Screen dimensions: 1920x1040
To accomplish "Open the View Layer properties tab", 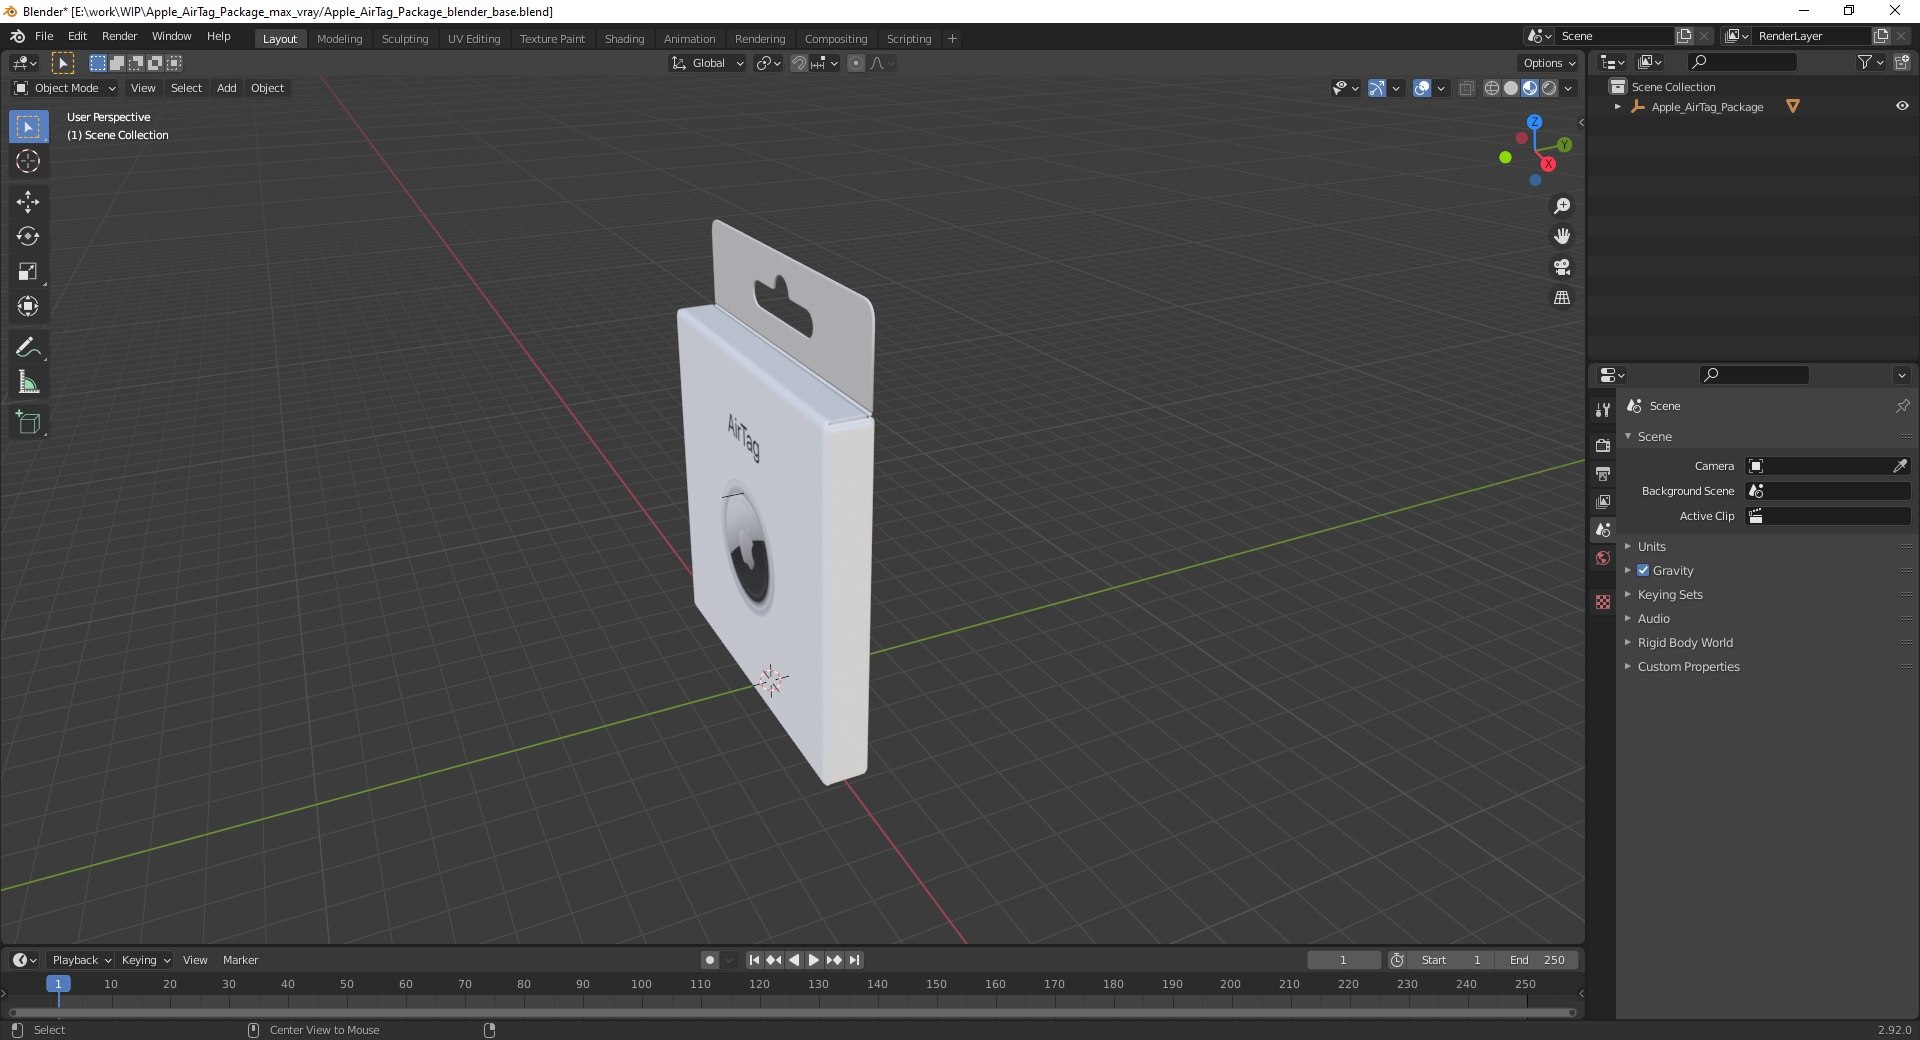I will coord(1603,501).
